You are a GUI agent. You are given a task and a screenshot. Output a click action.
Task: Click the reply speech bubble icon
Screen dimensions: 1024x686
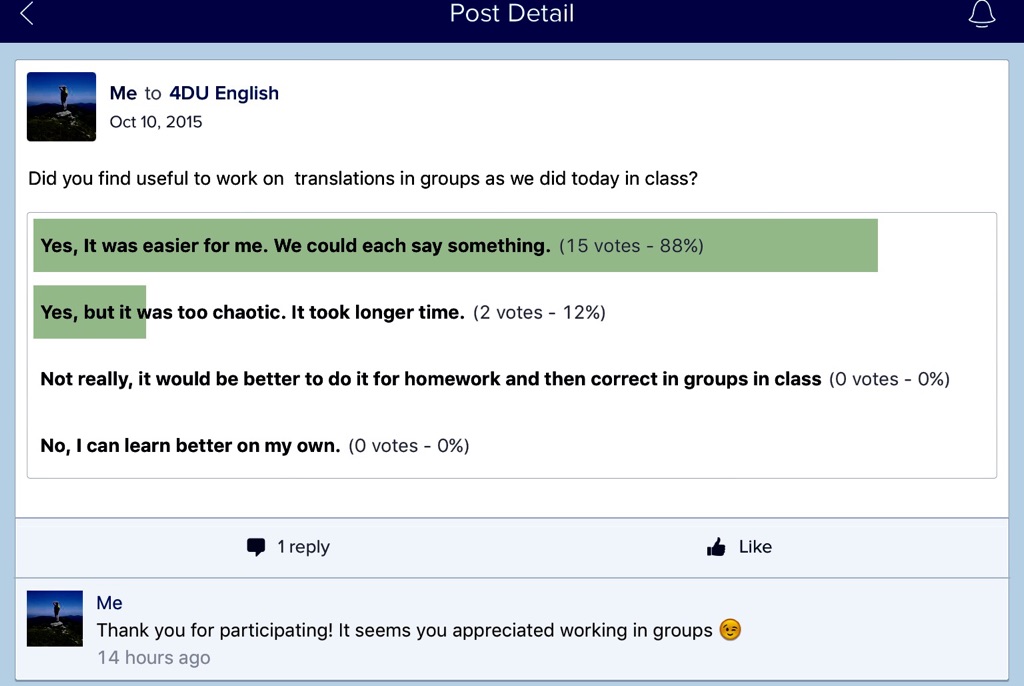(256, 547)
